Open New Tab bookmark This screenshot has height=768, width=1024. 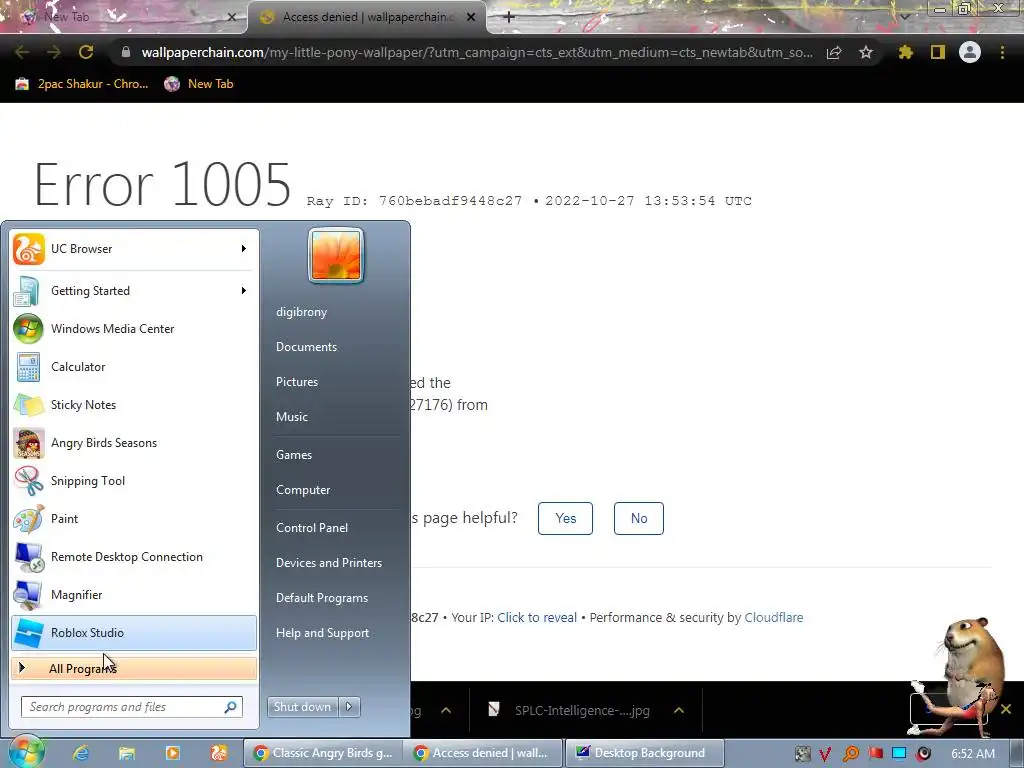coord(199,84)
